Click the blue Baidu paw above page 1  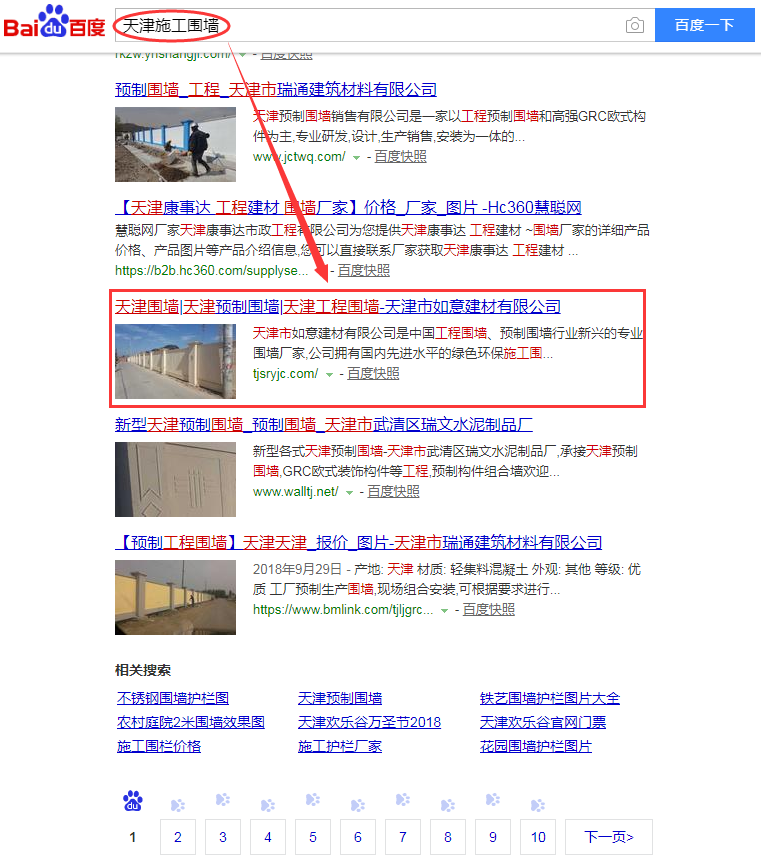point(133,801)
